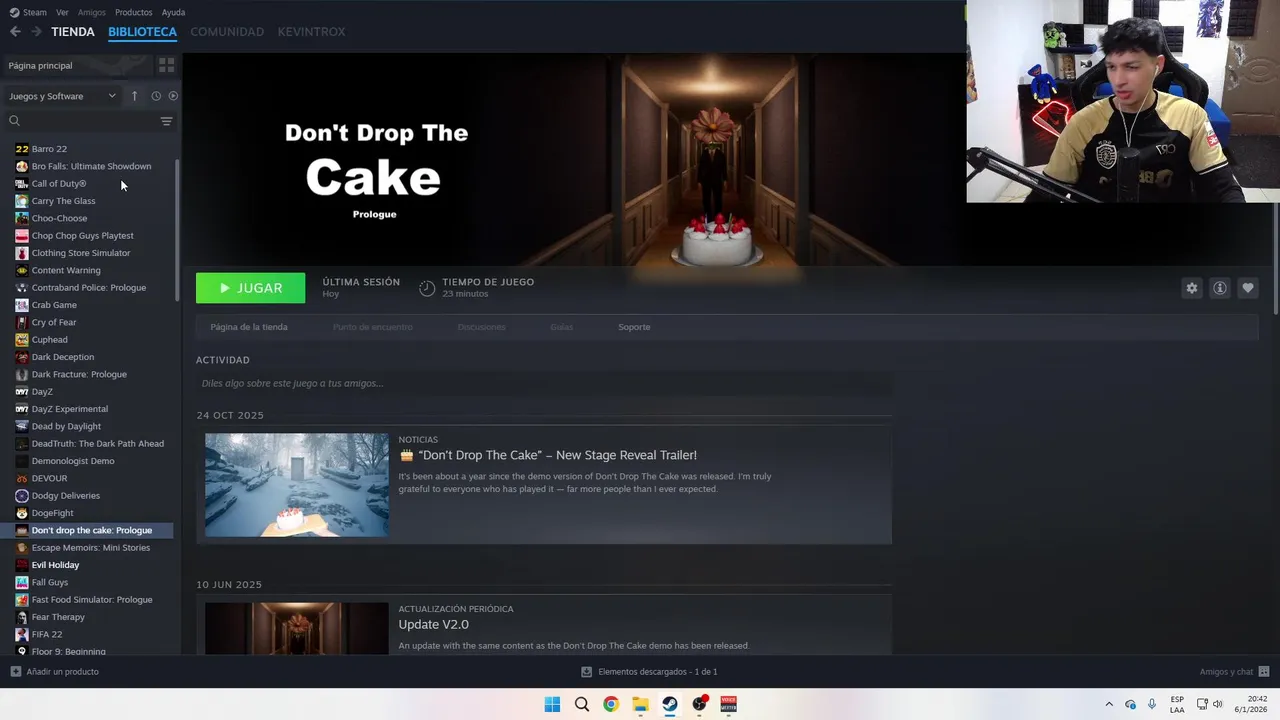
Task: Select Dead by Daylight in library
Action: (x=66, y=427)
